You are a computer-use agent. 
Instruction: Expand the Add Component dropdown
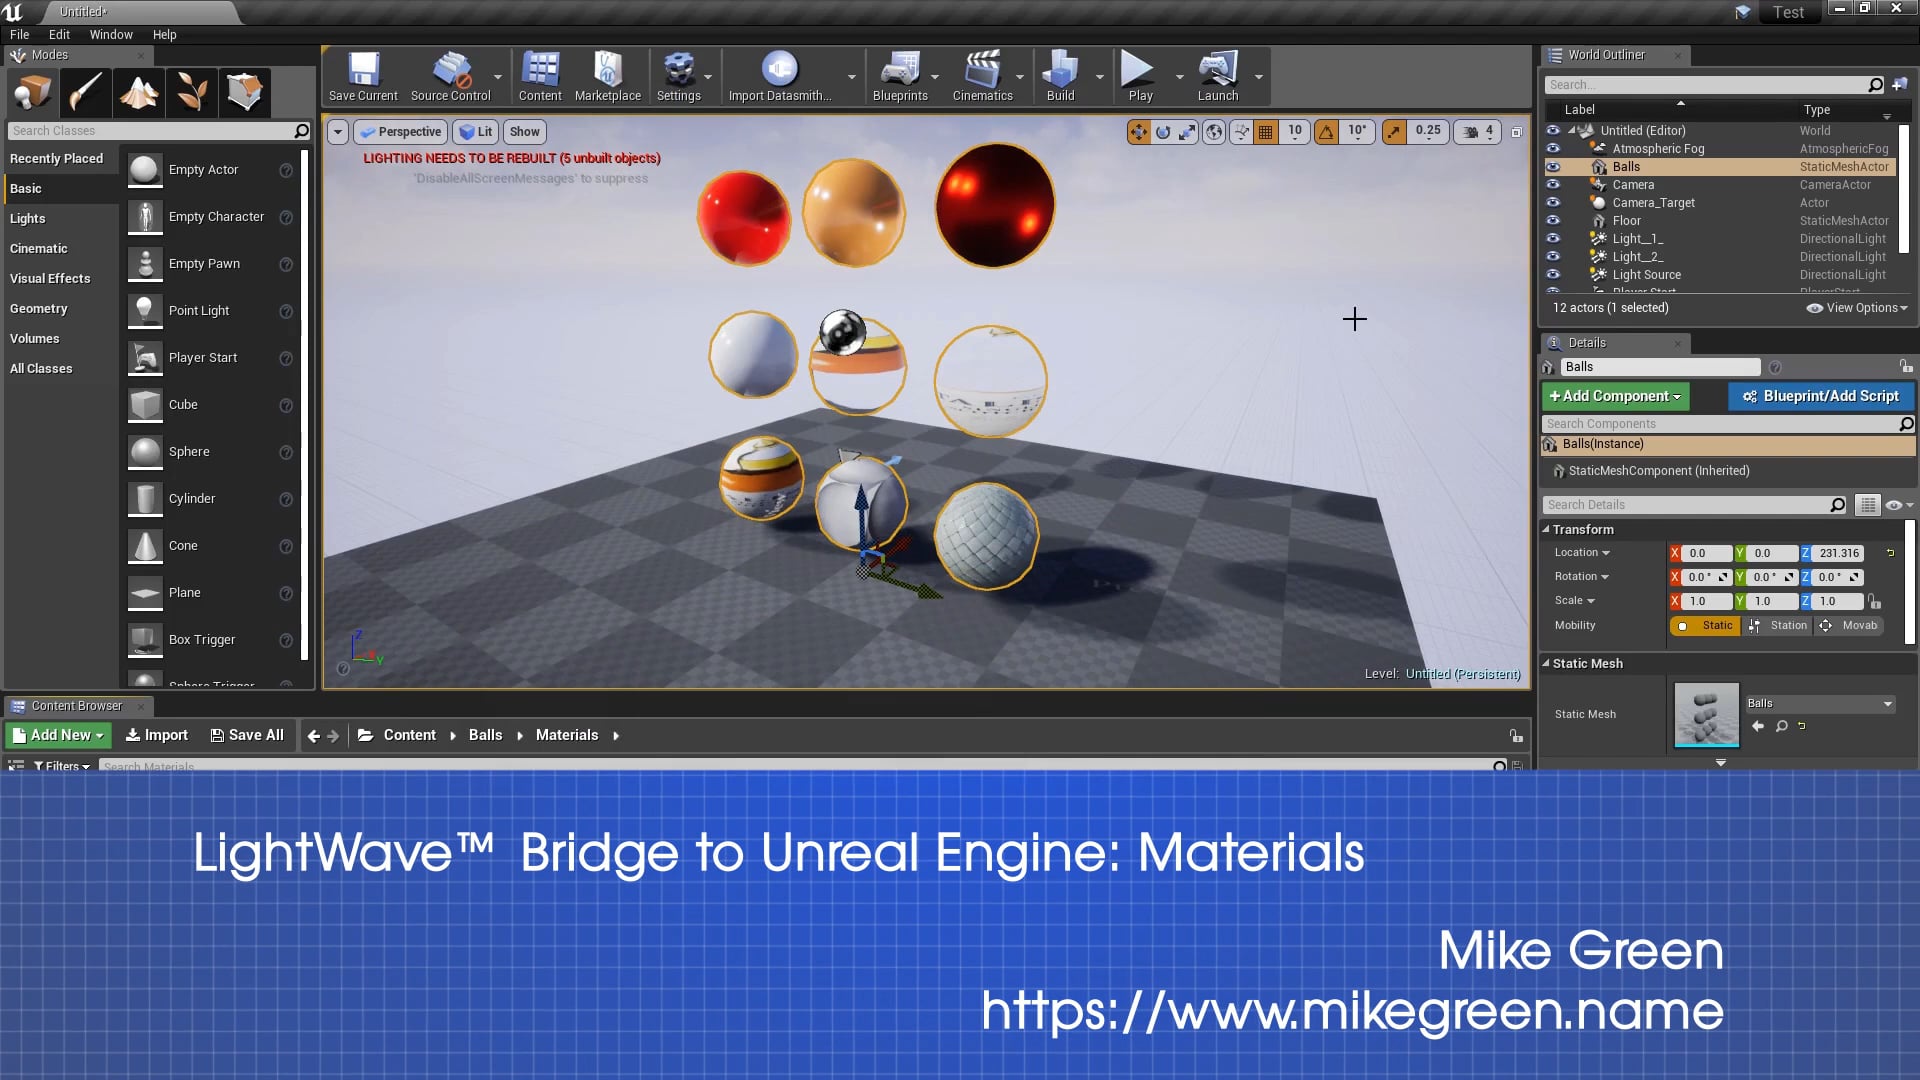click(x=1615, y=397)
